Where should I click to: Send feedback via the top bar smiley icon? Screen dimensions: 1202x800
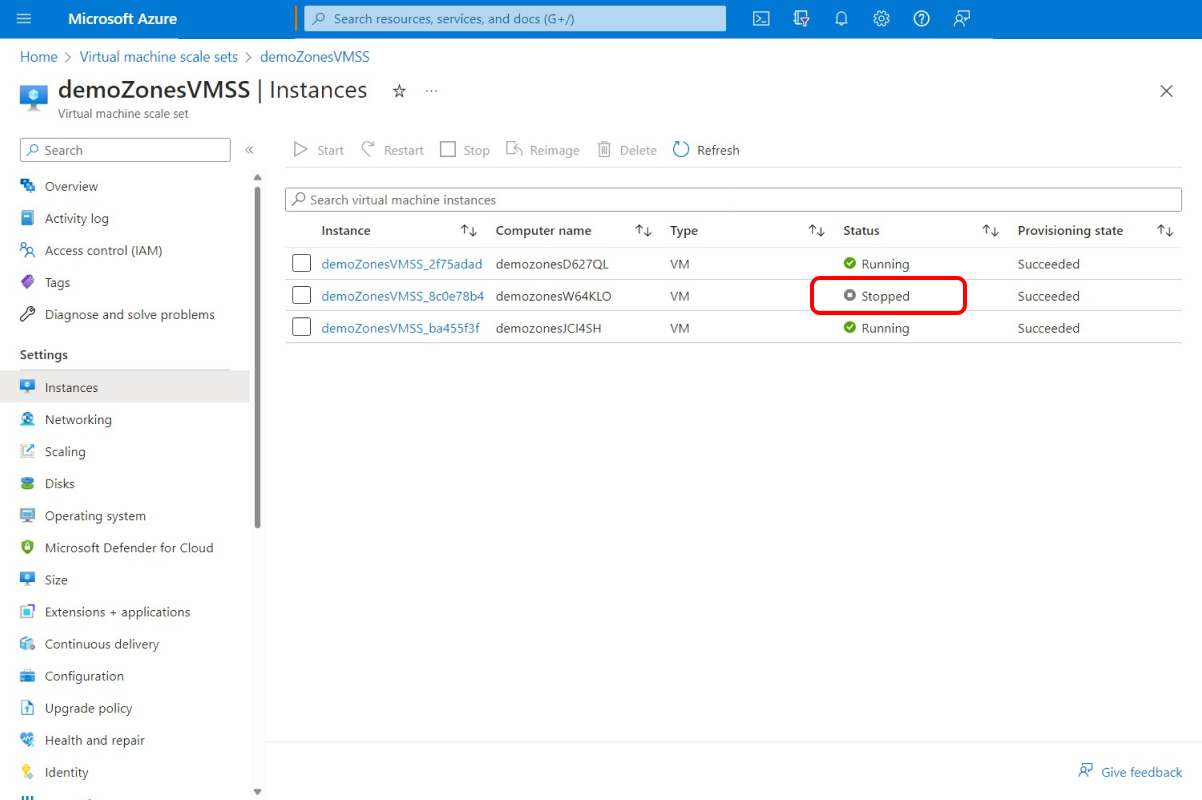click(961, 18)
